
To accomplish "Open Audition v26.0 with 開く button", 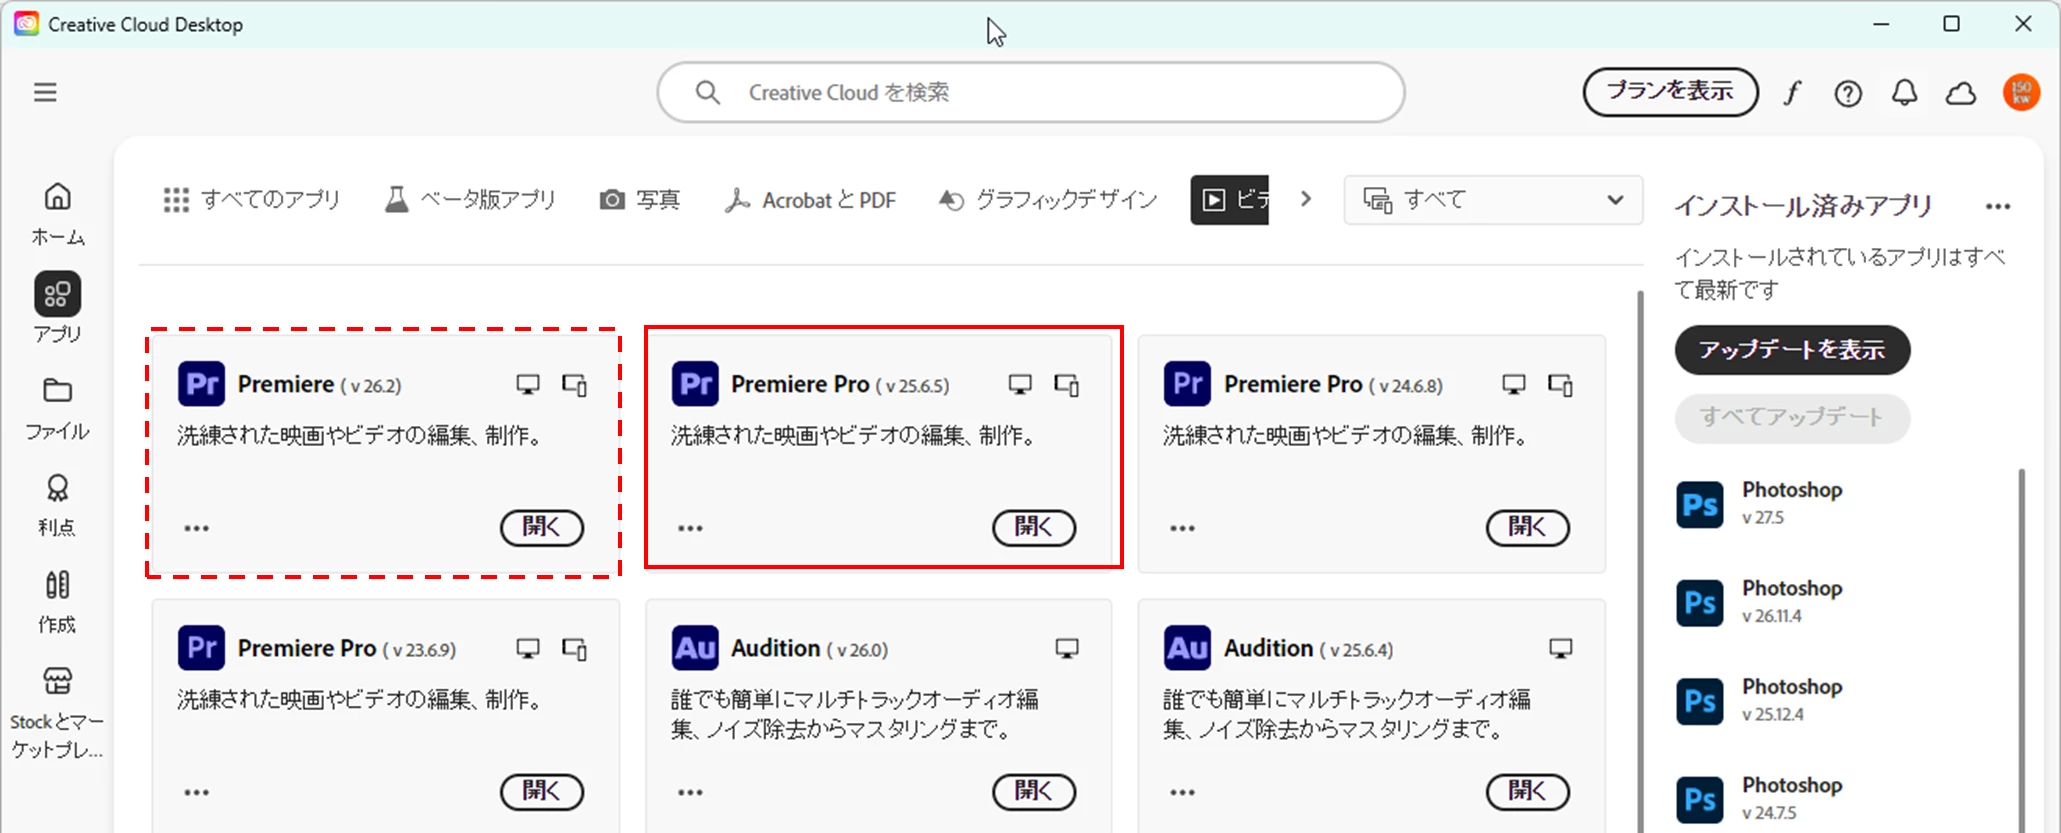I will pyautogui.click(x=1034, y=791).
